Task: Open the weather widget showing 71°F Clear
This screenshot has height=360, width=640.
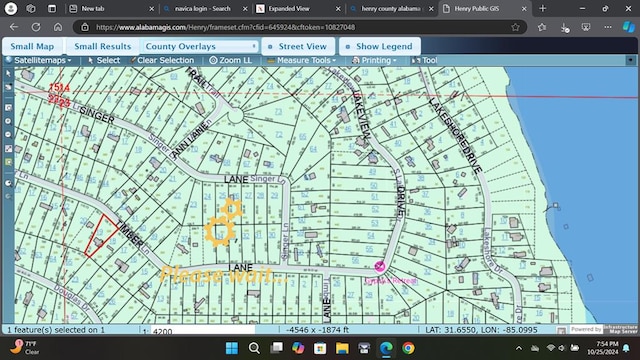Action: [x=25, y=348]
